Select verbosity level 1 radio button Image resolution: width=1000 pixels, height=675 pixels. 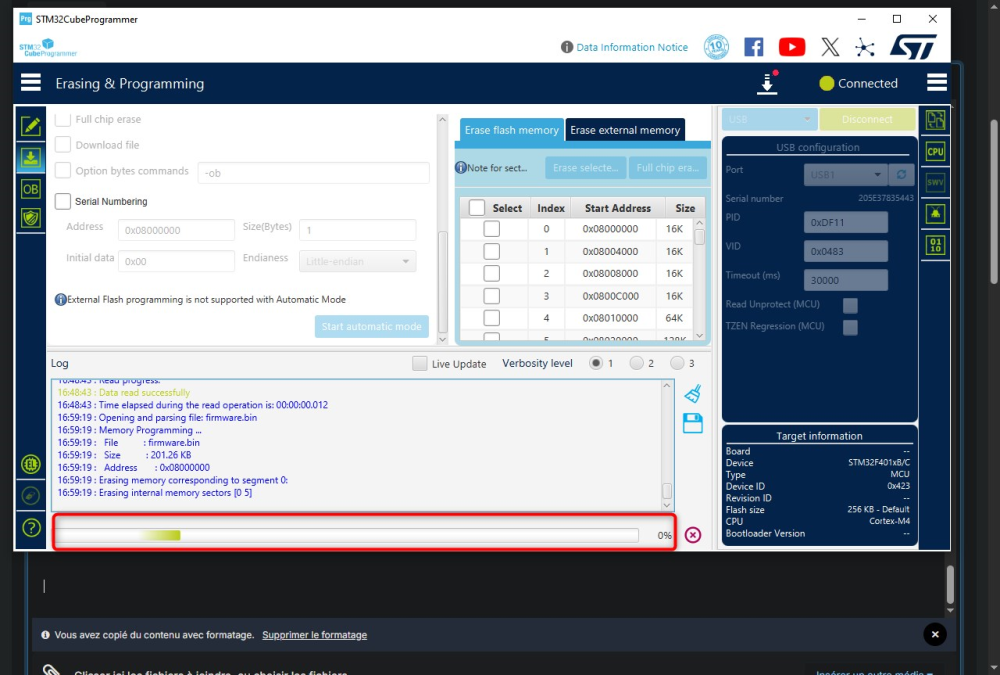pos(596,363)
